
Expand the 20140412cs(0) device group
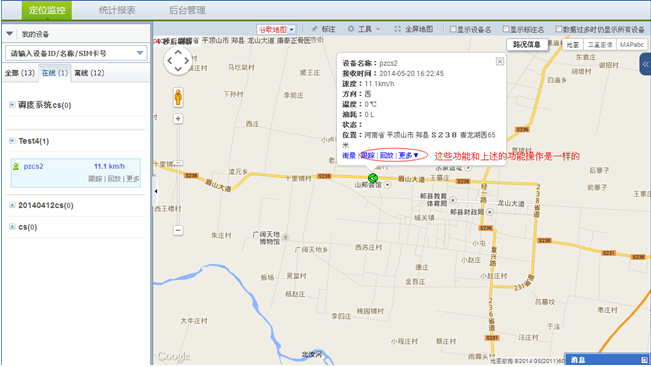12,205
